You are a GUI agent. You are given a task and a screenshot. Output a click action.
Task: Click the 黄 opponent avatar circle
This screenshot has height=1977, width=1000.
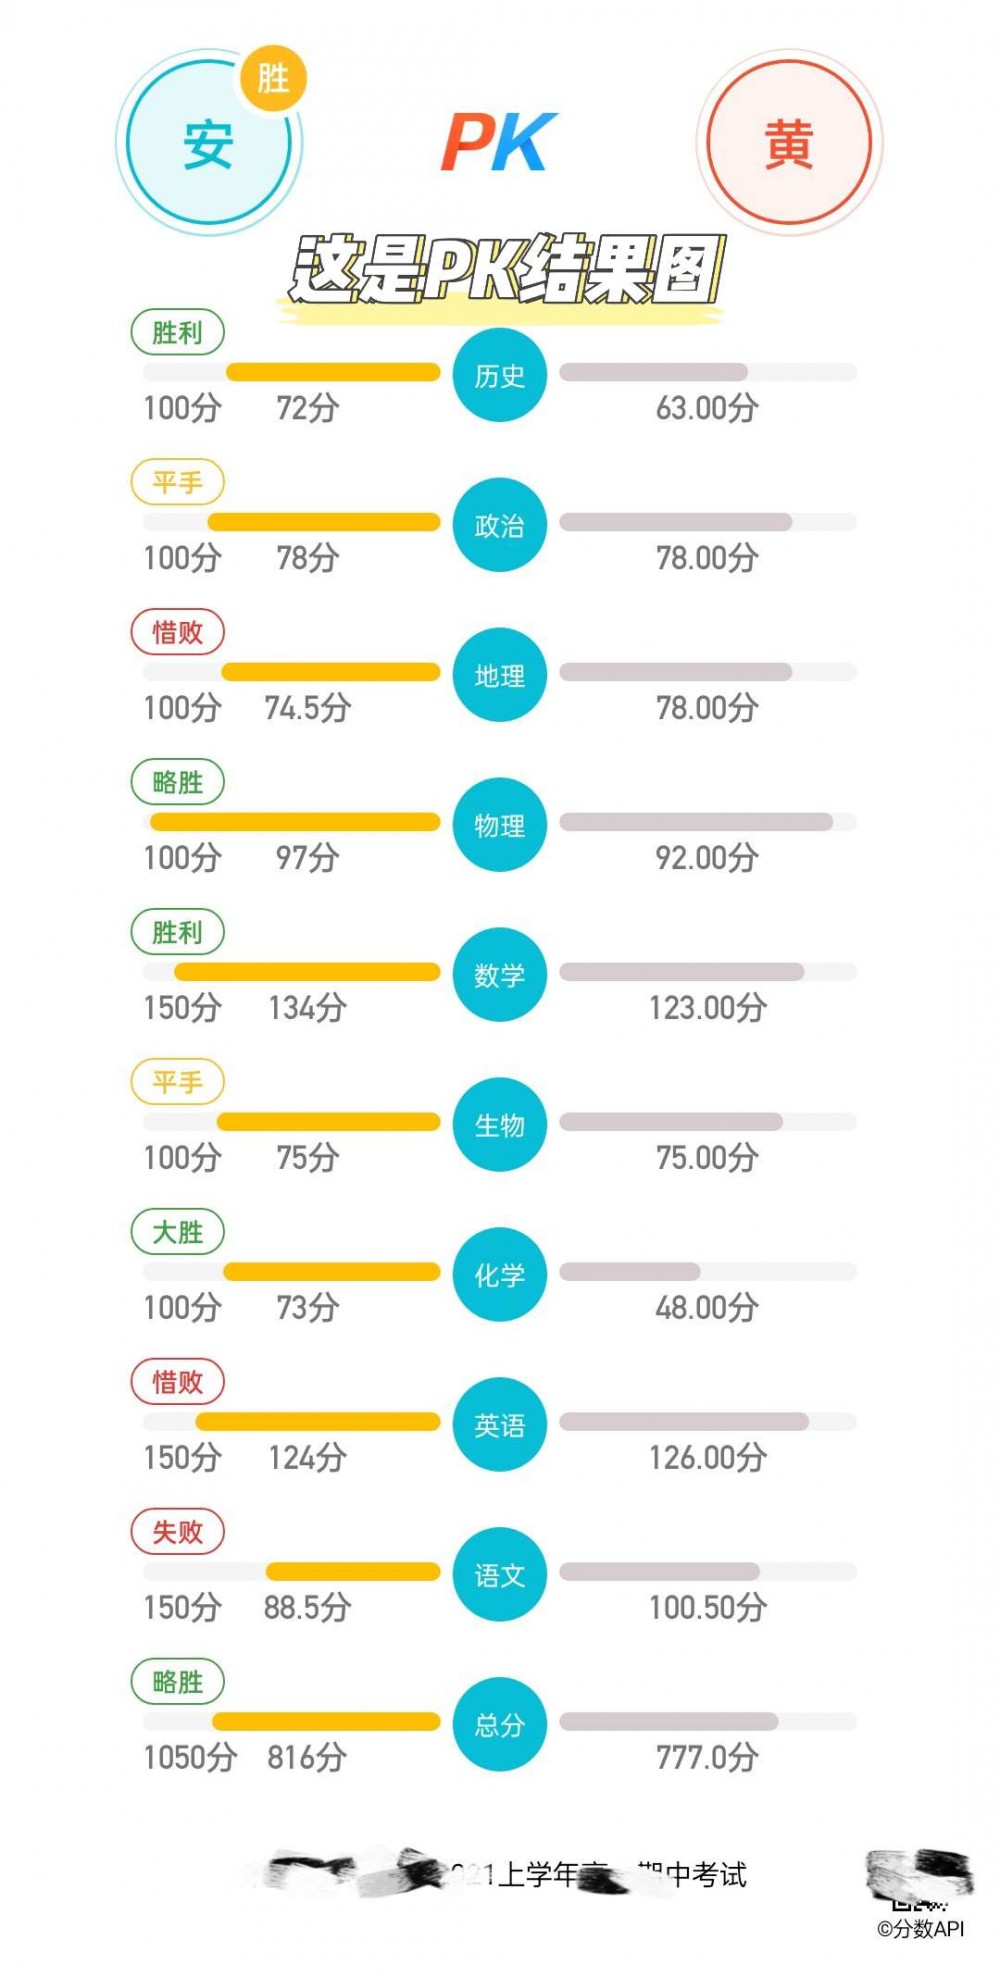789,143
